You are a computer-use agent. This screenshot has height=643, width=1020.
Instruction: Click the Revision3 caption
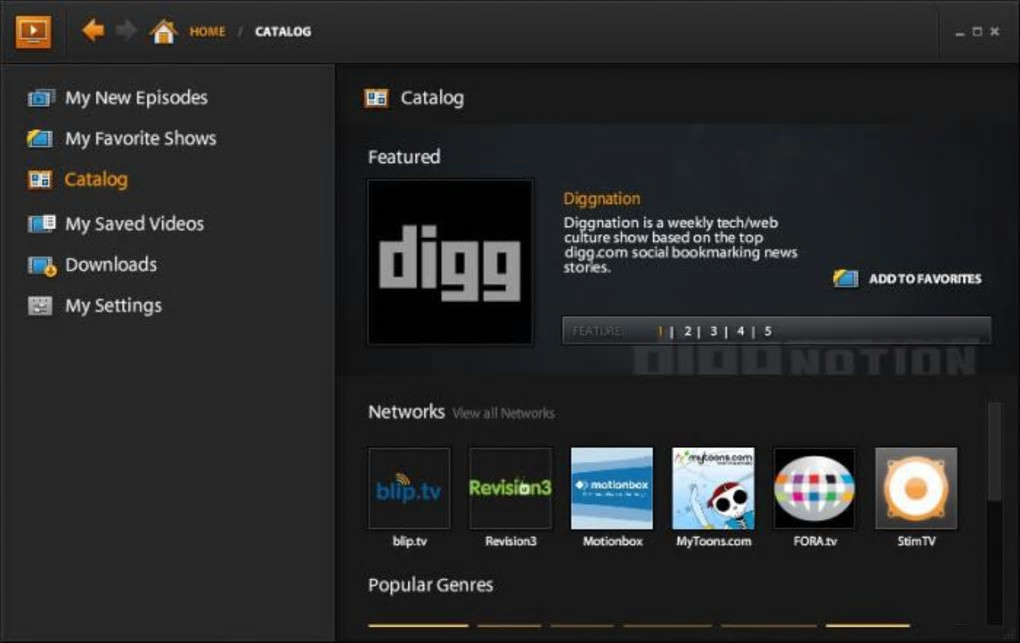(x=511, y=541)
